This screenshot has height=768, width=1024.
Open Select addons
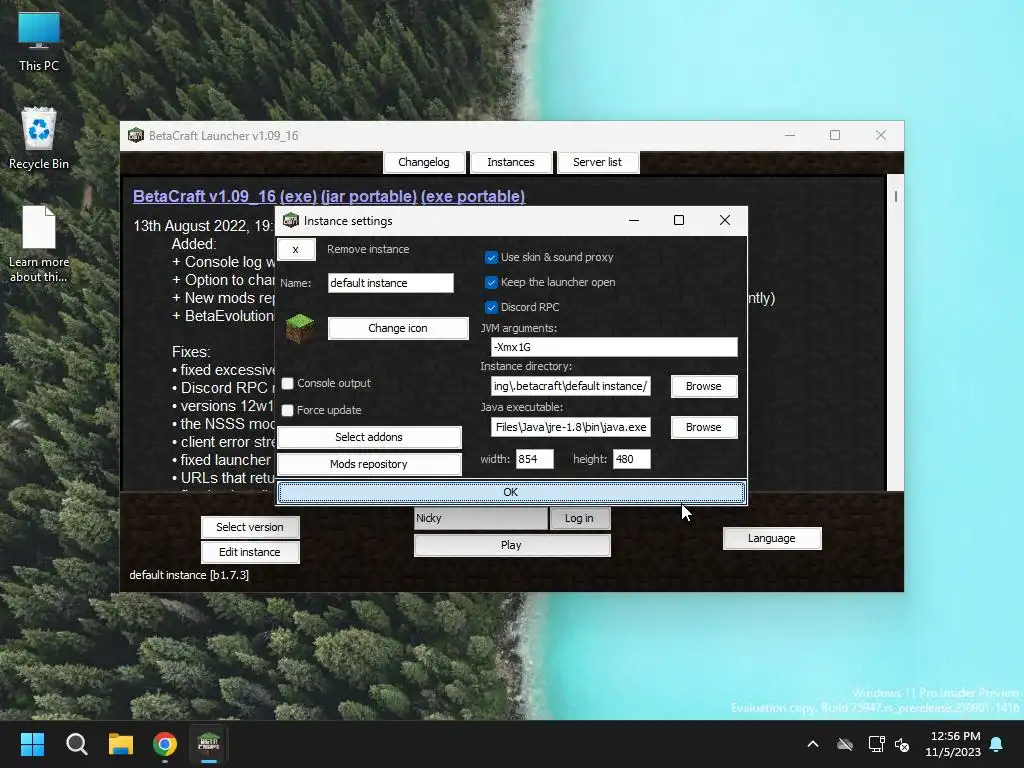point(369,437)
